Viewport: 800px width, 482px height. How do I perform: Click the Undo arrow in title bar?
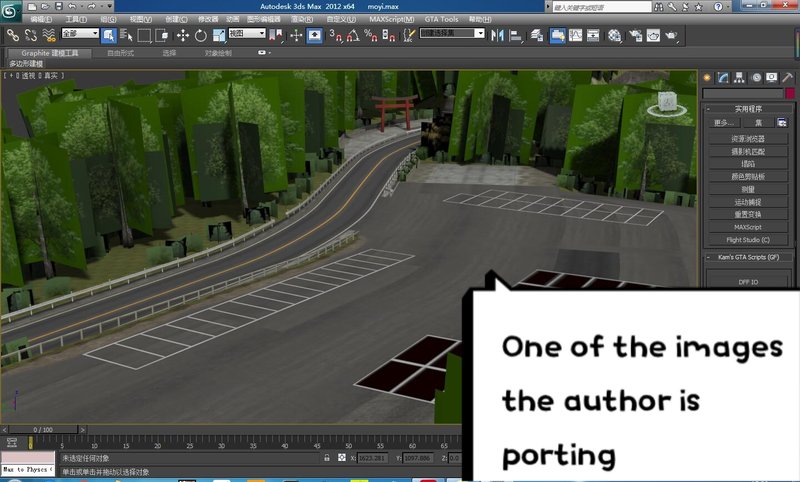pyautogui.click(x=71, y=7)
